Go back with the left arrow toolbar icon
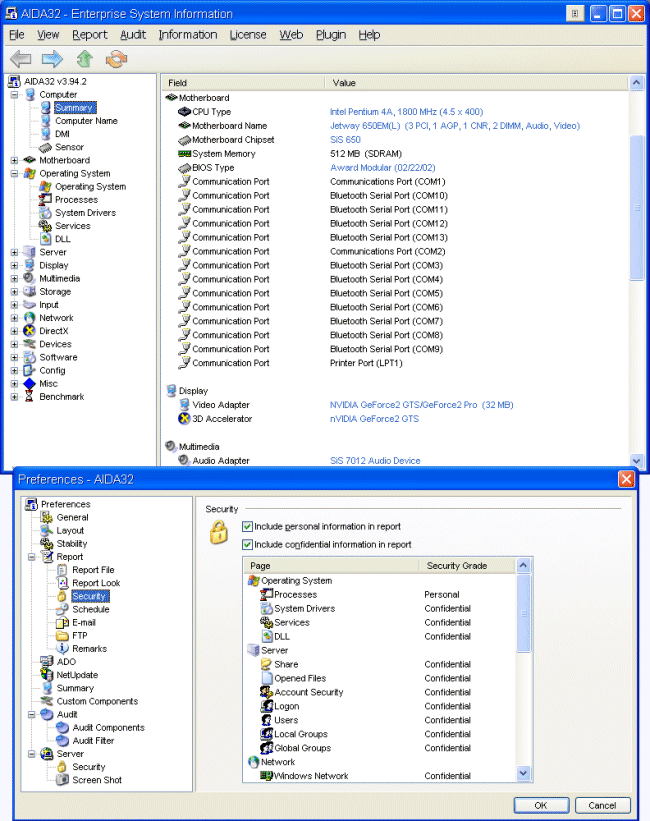The width and height of the screenshot is (650, 821). 21,59
